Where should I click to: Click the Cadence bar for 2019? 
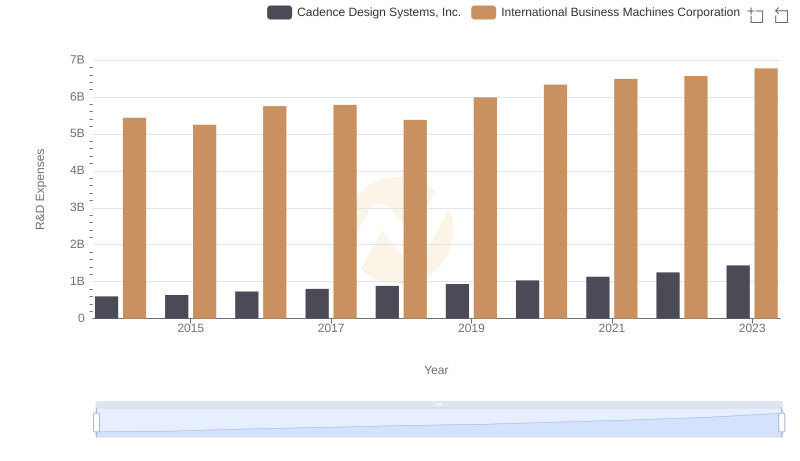(457, 301)
